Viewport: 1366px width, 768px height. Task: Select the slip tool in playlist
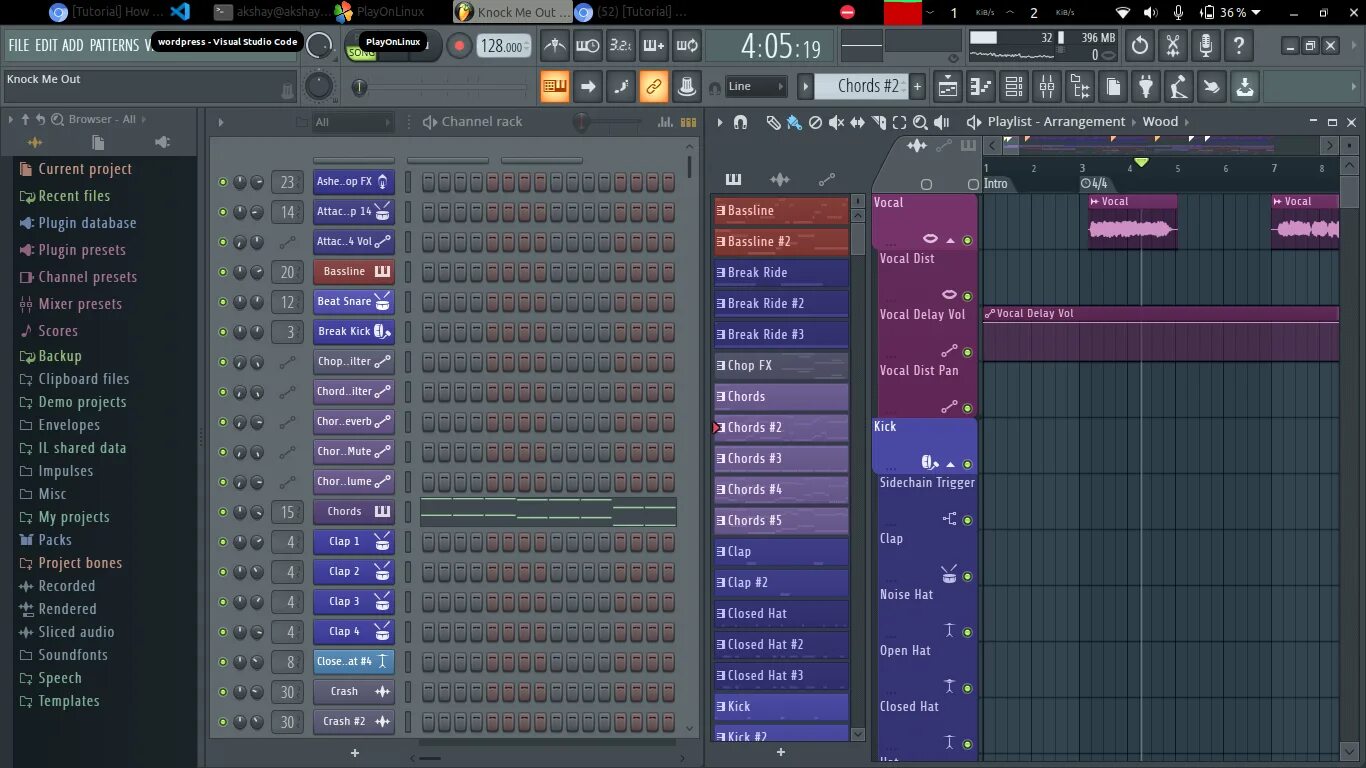tap(858, 122)
